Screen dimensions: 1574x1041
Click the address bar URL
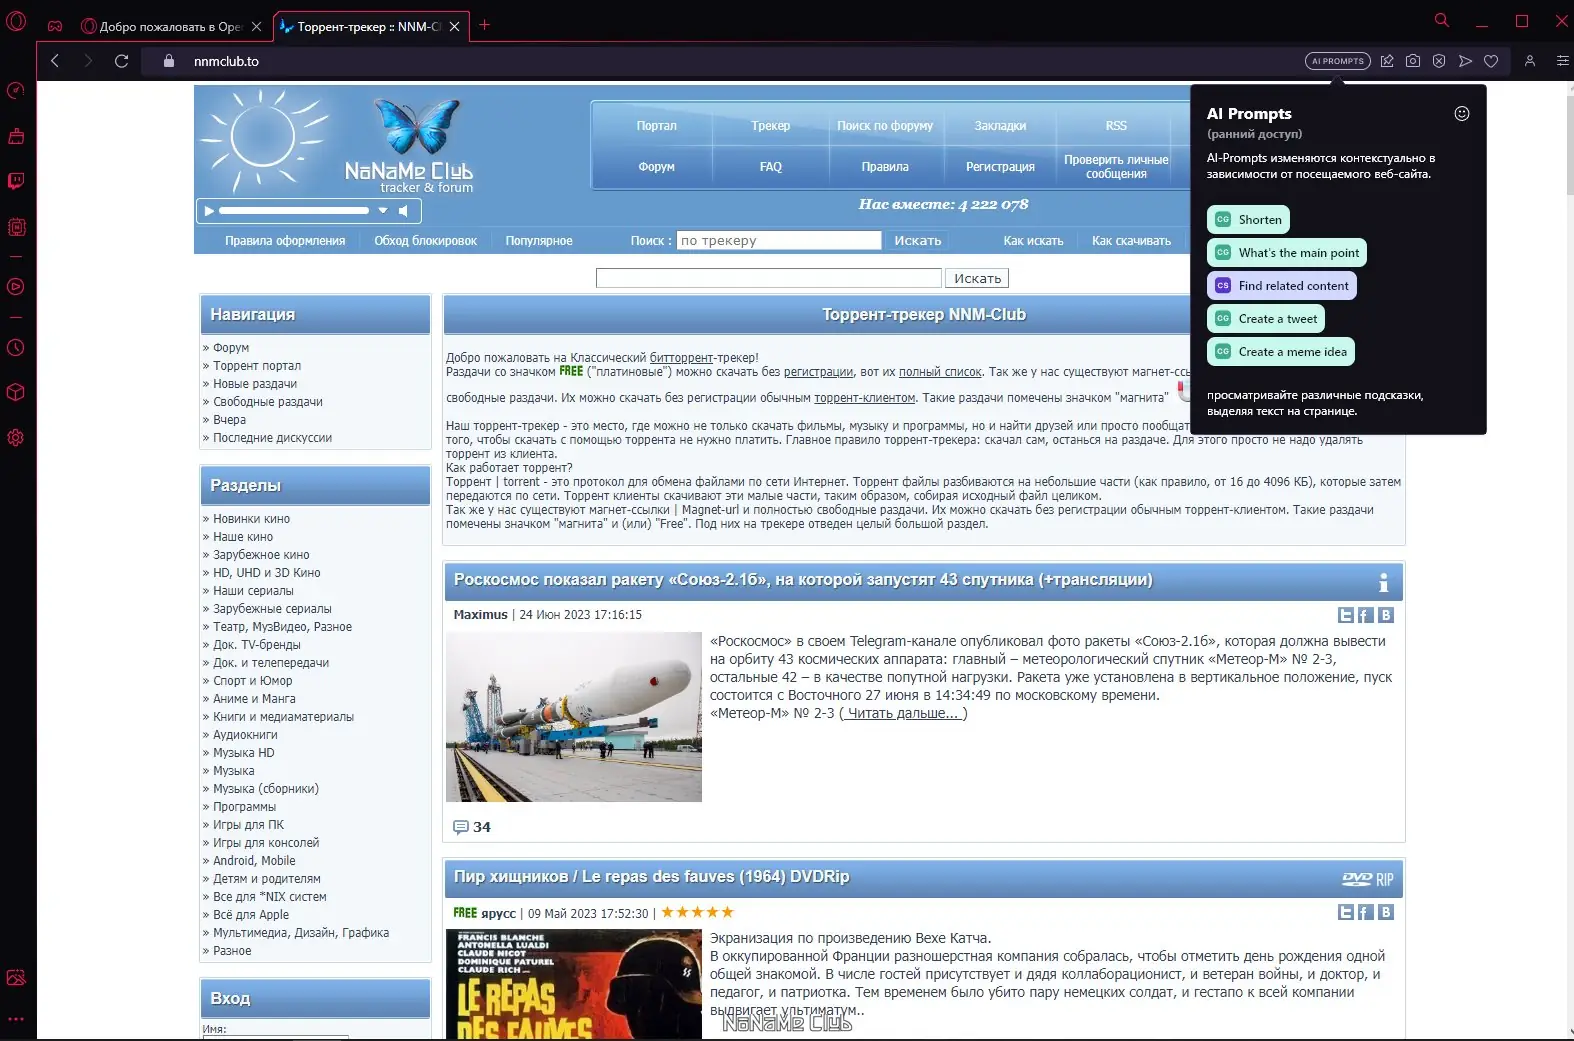[x=227, y=61]
